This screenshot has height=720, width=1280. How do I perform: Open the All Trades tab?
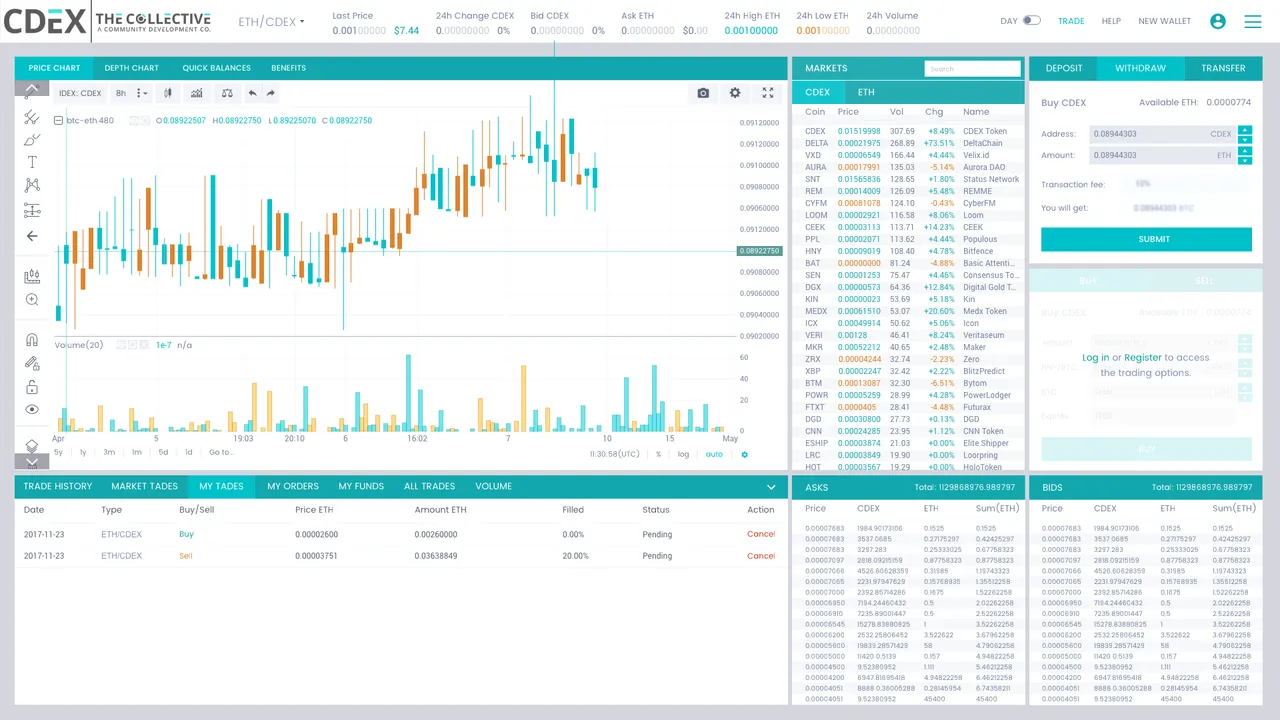click(x=429, y=486)
